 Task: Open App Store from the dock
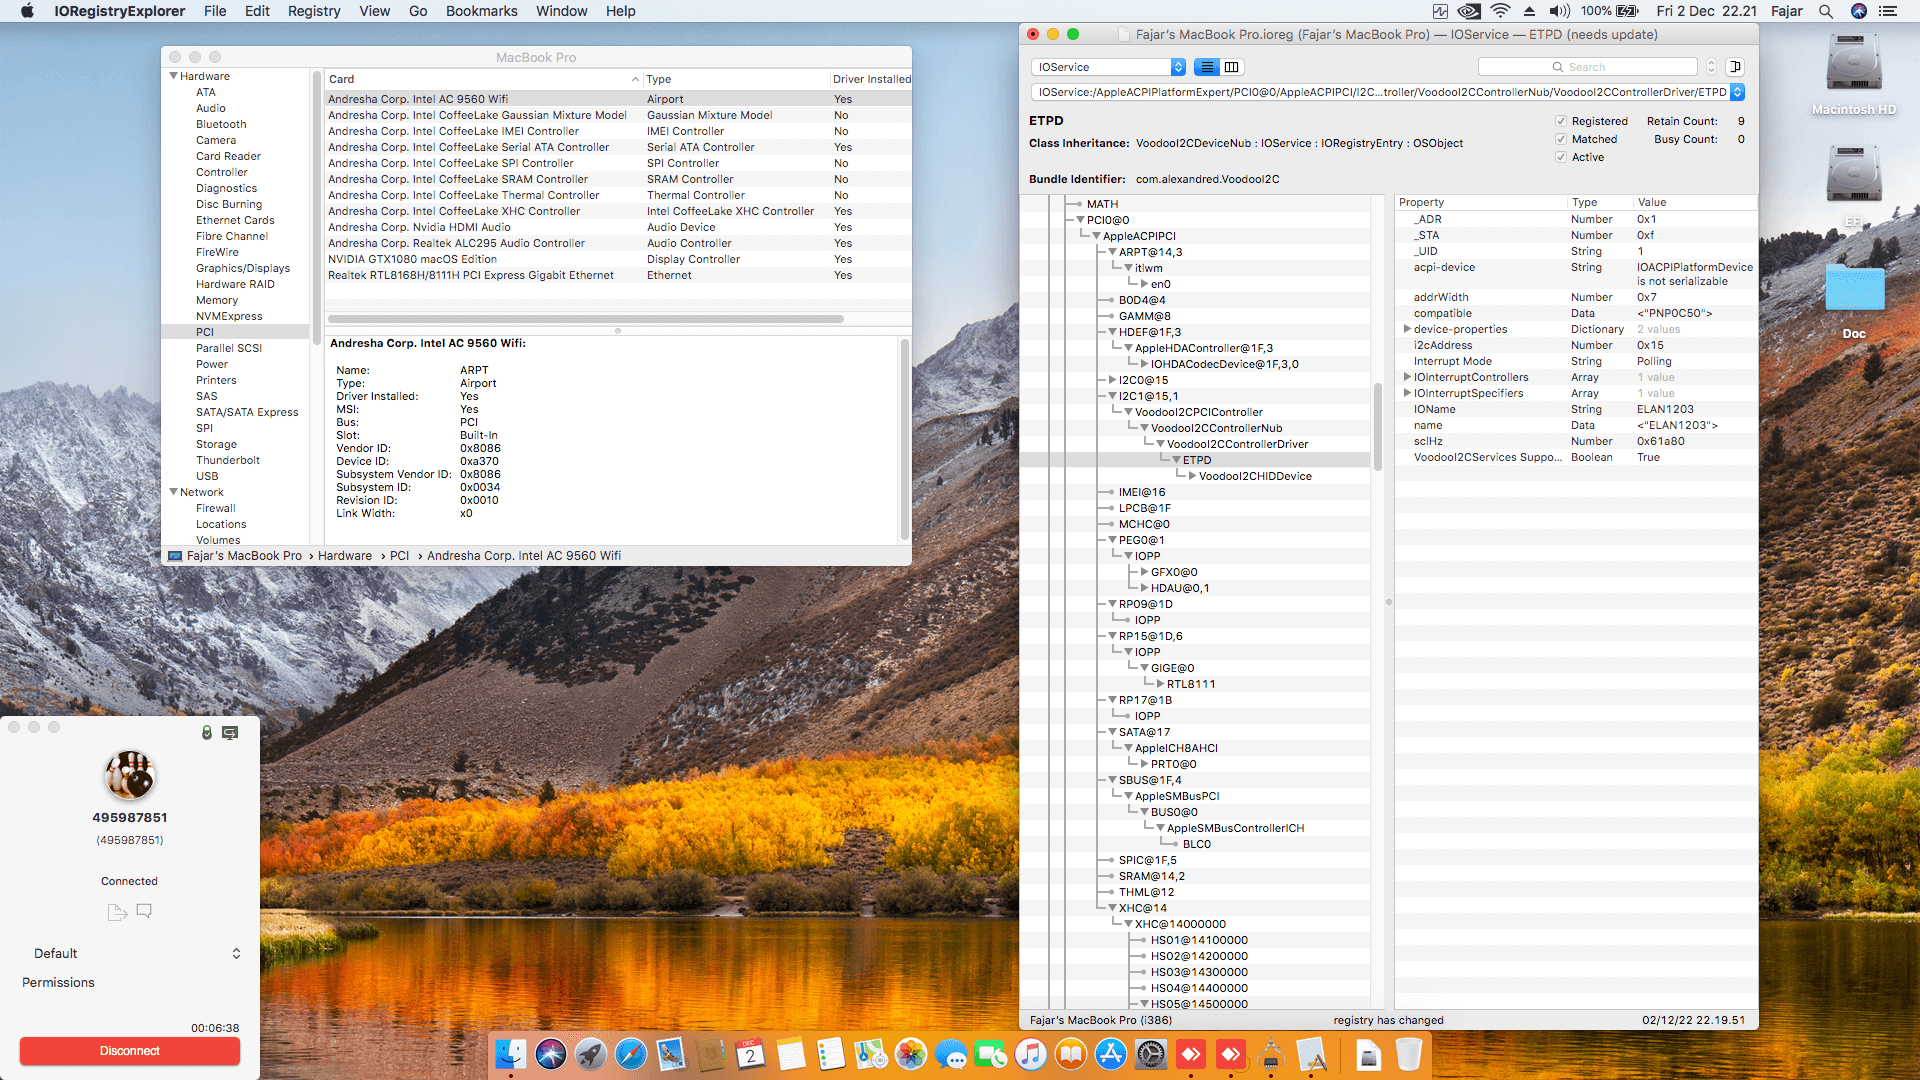(1110, 1054)
